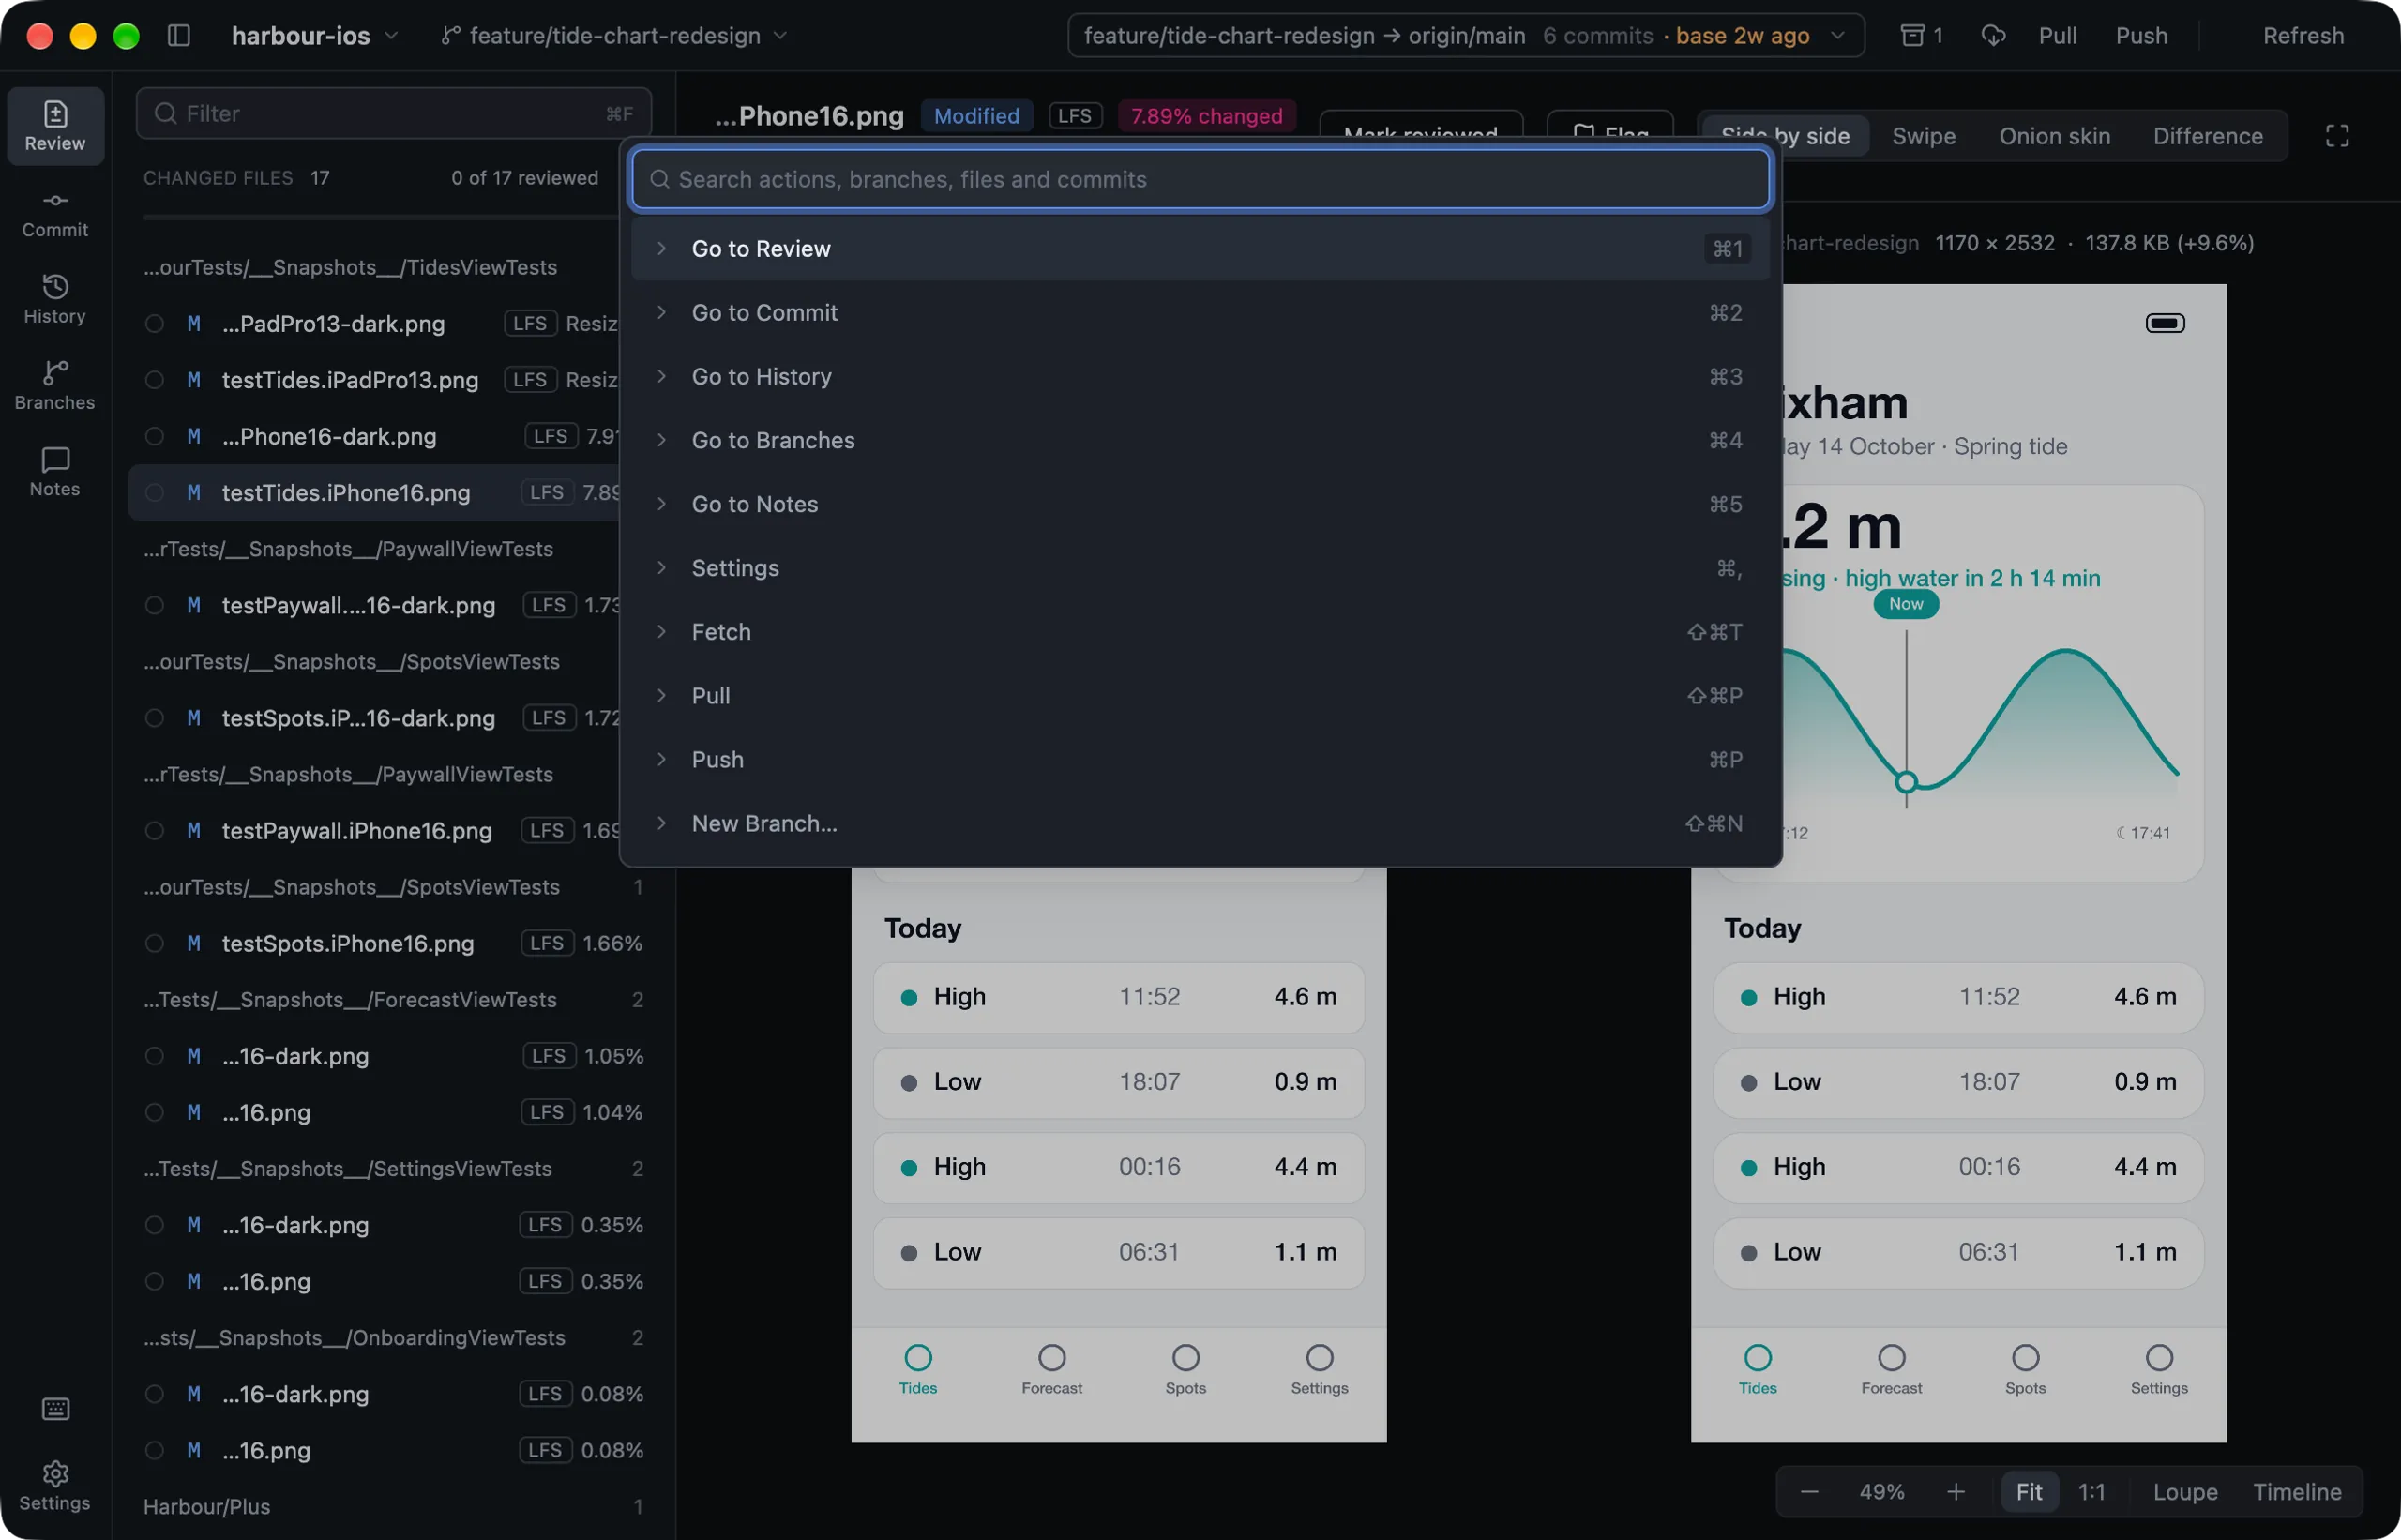
Task: Select Go to Commit command
Action: [x=1199, y=313]
